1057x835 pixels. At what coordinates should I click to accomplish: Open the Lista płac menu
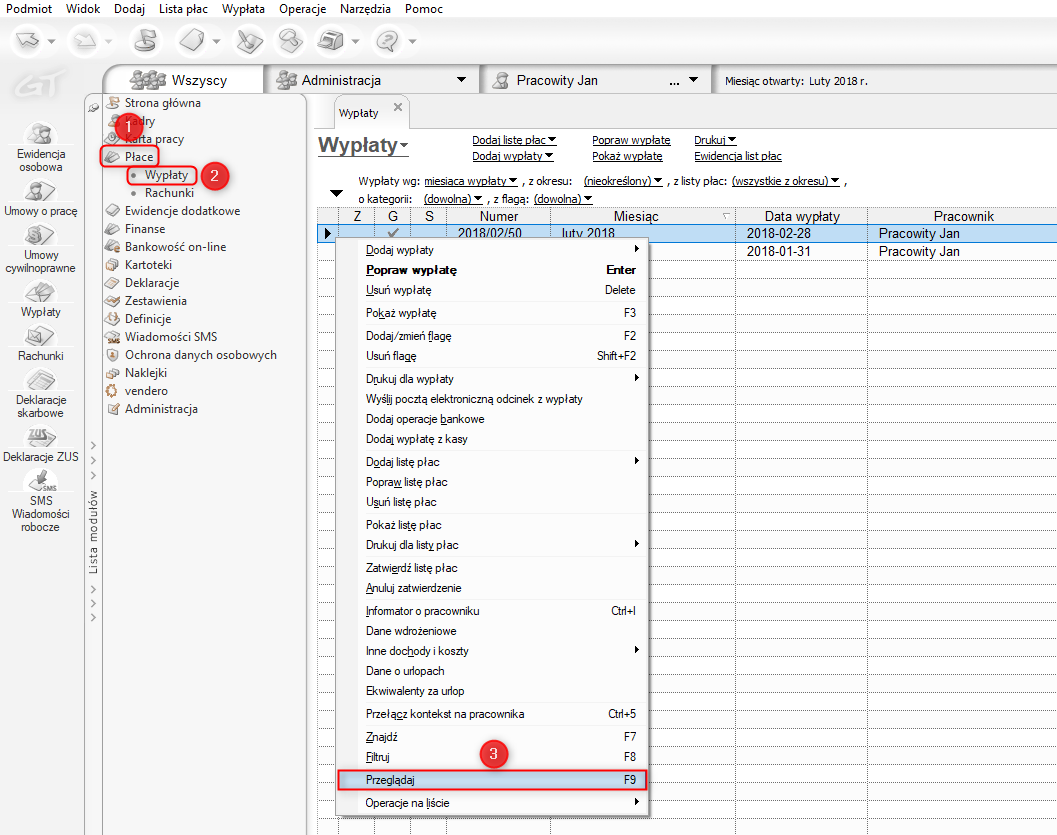[x=183, y=9]
